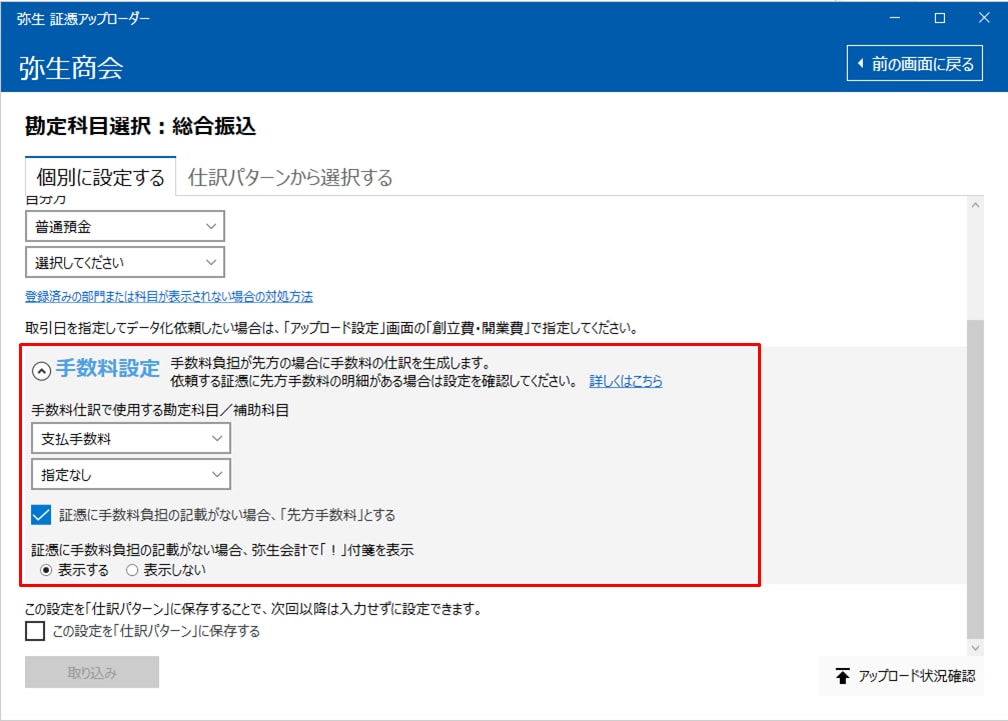Open the 詳しくはこちら link
The image size is (1008, 721).
626,381
